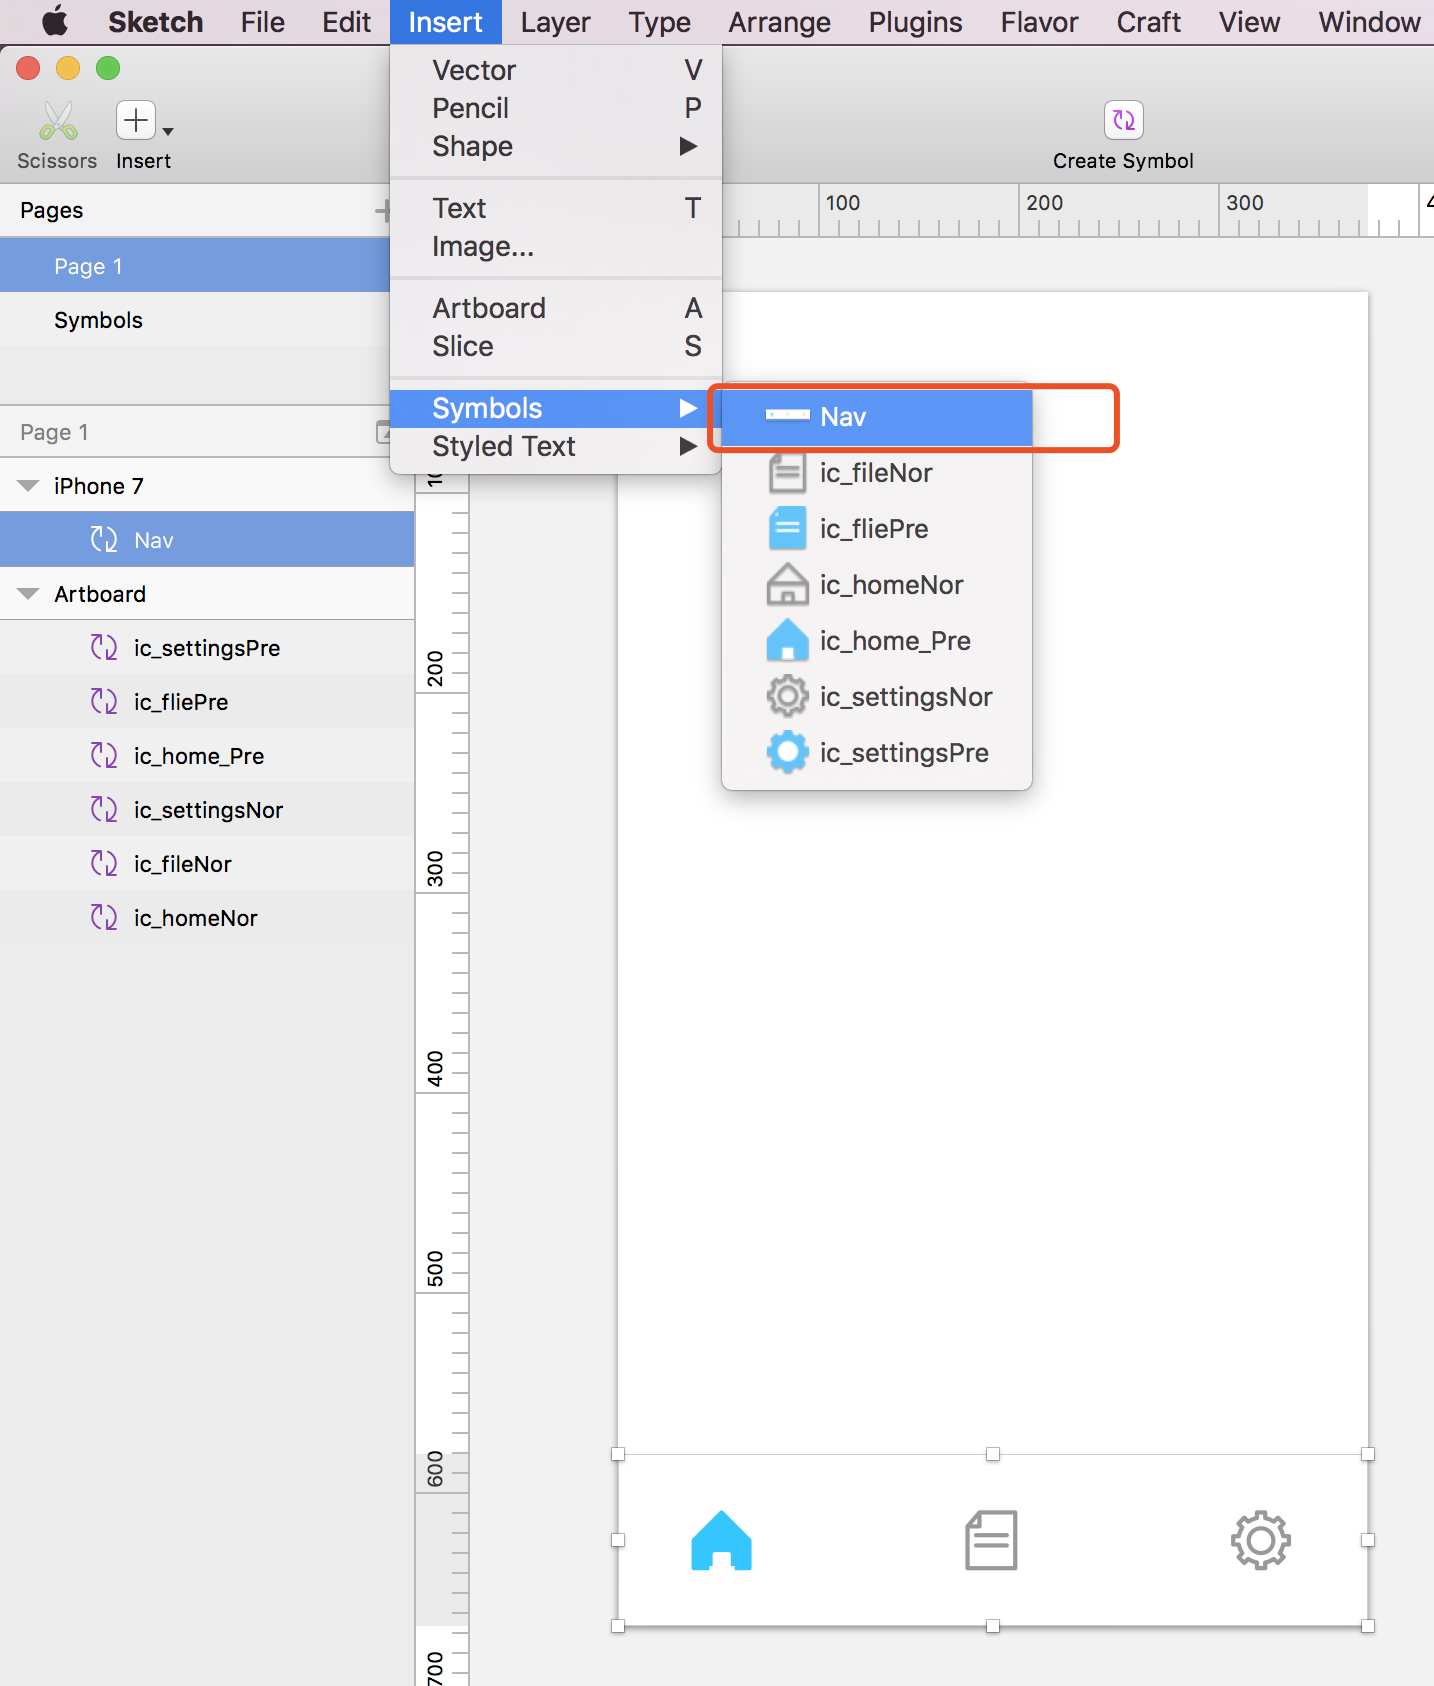Choose Vector from the Insert menu
1434x1686 pixels.
tap(556, 70)
